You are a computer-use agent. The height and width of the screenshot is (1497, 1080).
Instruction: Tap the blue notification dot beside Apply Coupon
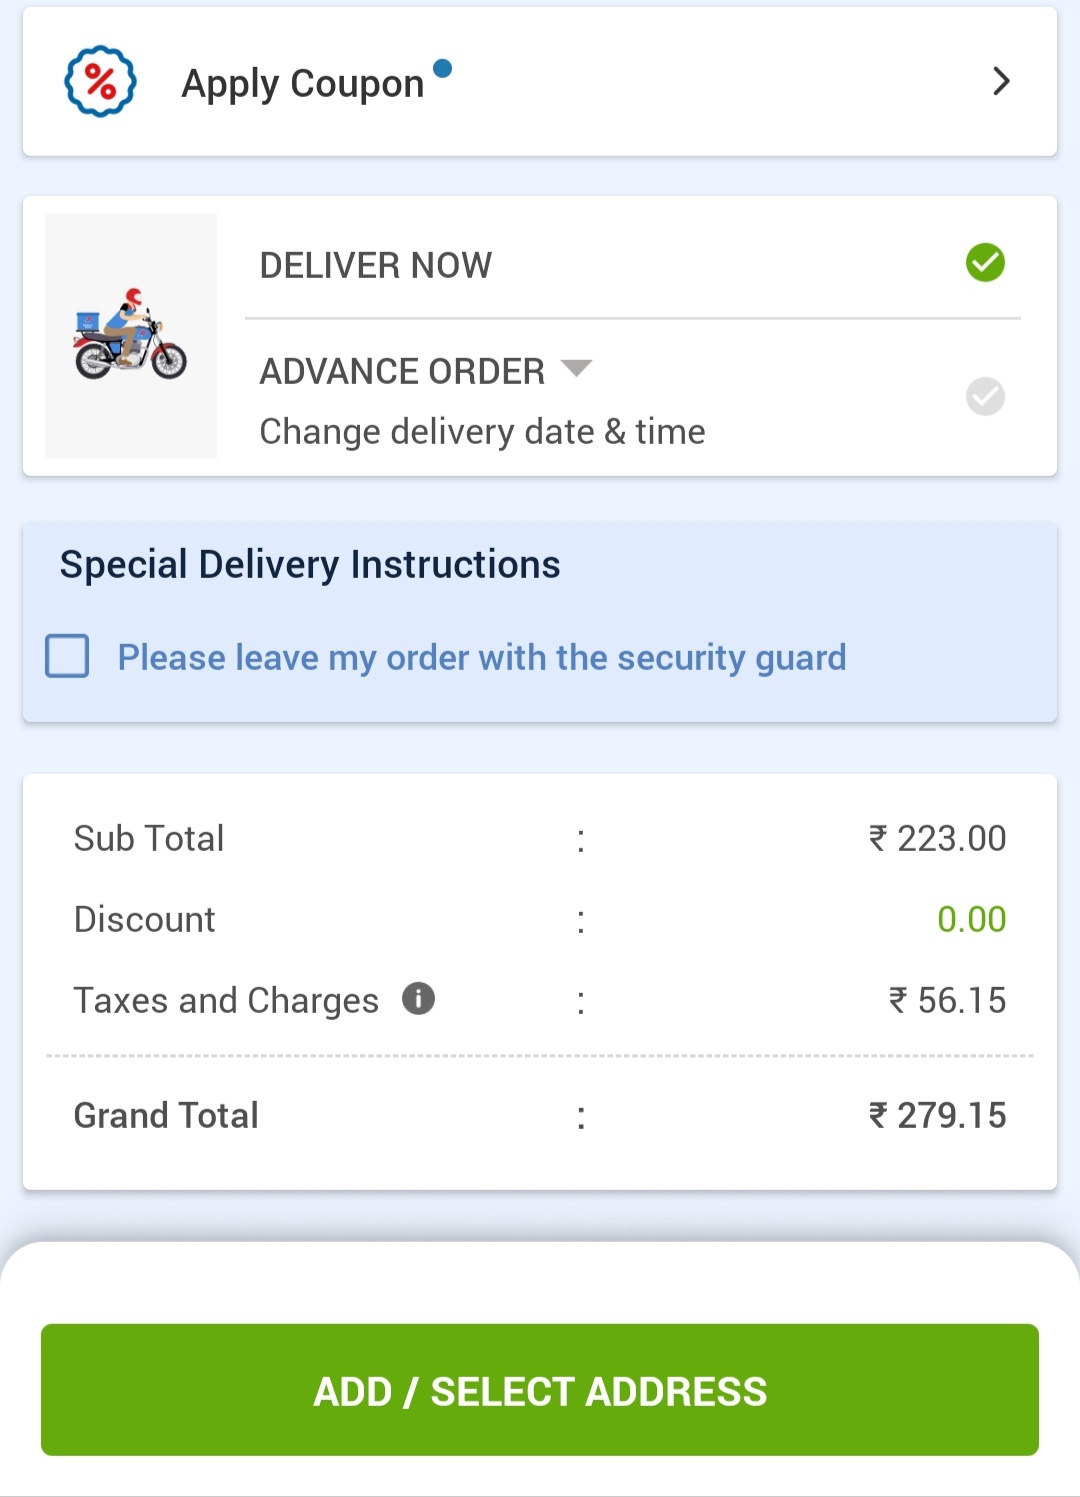[x=442, y=68]
